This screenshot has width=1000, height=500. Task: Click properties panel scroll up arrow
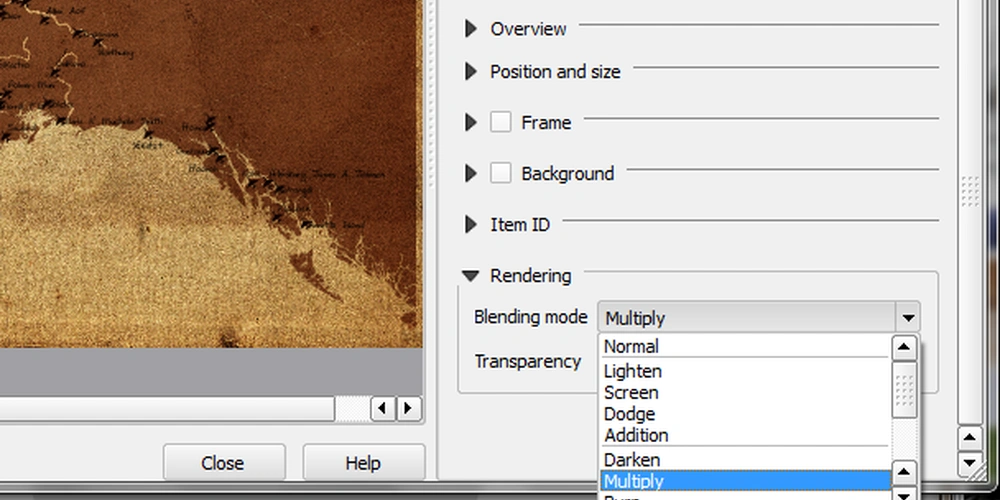pos(970,438)
